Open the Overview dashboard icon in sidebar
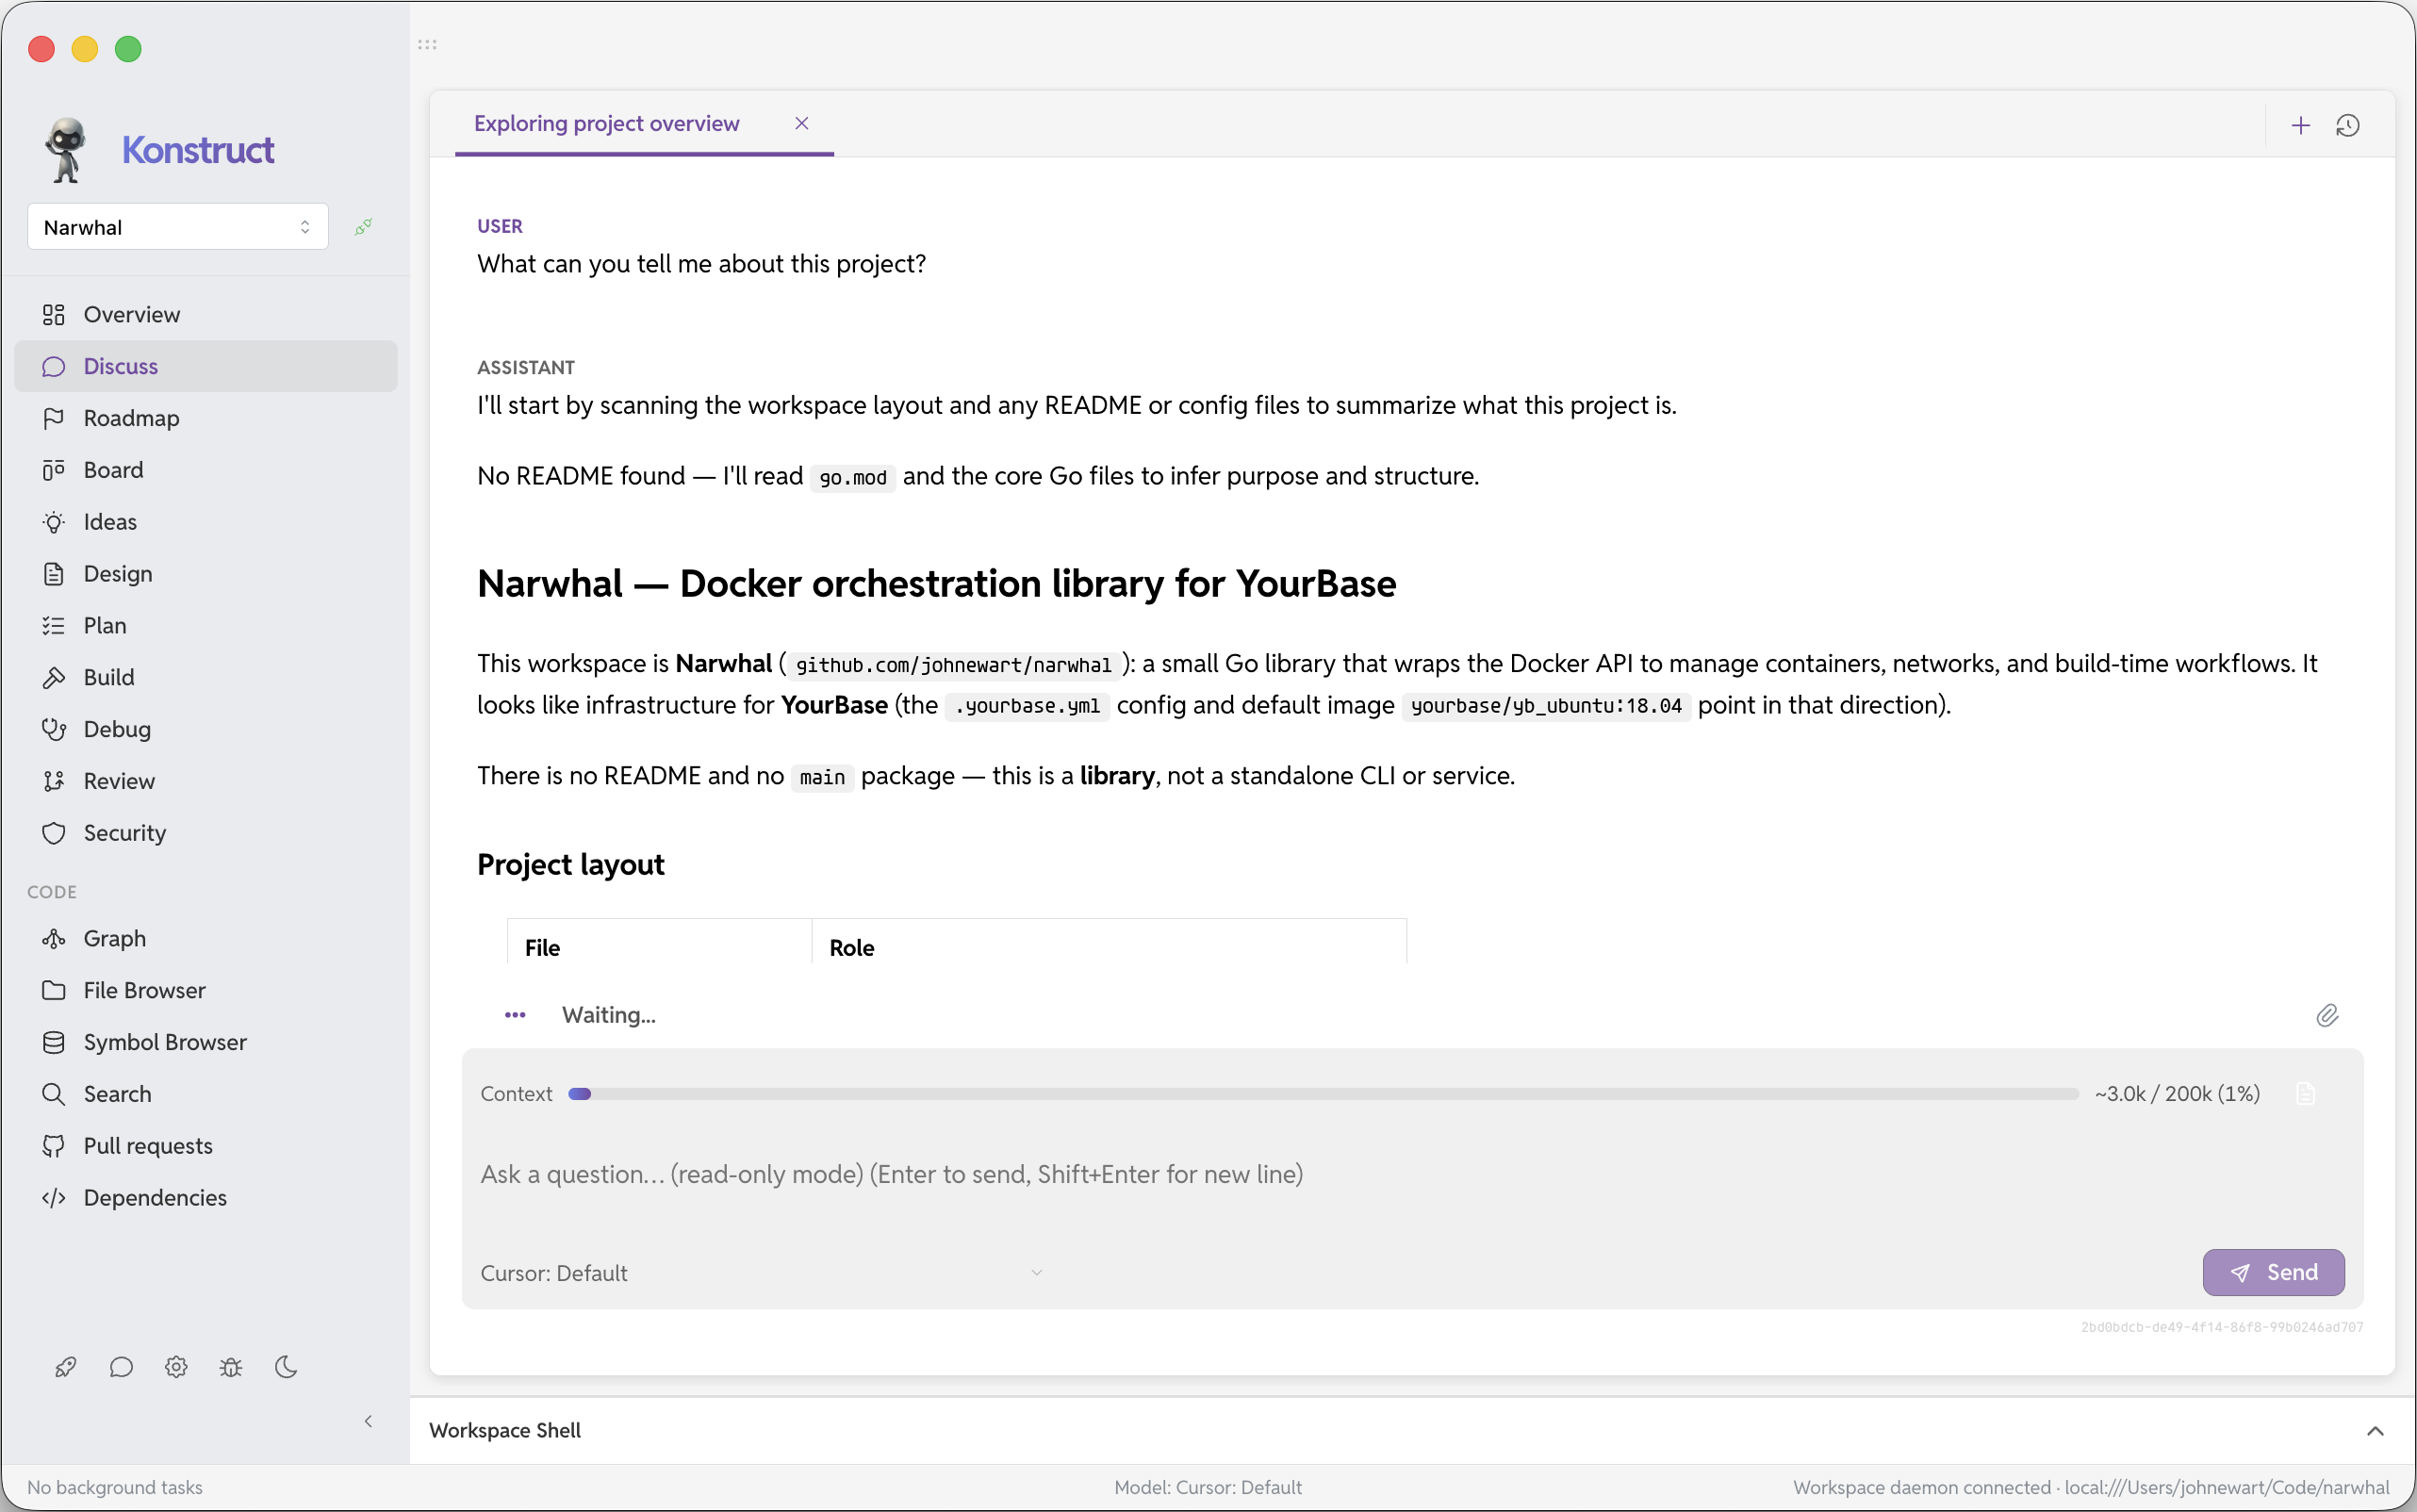Screen dimensions: 2417x1512 (53, 315)
